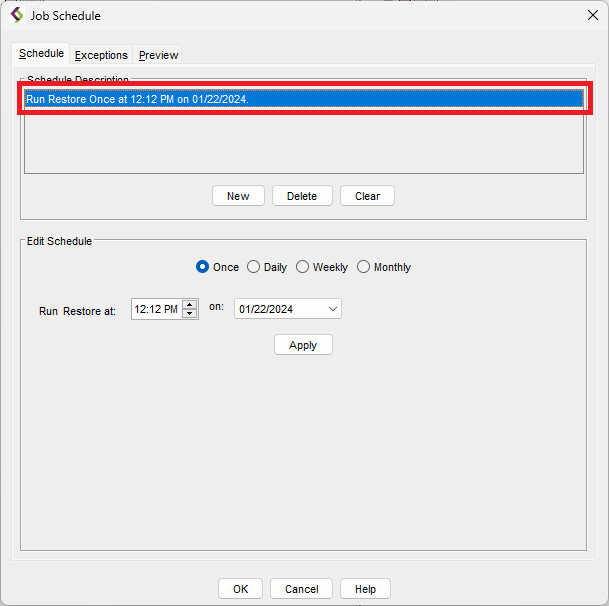The image size is (609, 606).
Task: Open the Exceptions tab
Action: coord(101,55)
